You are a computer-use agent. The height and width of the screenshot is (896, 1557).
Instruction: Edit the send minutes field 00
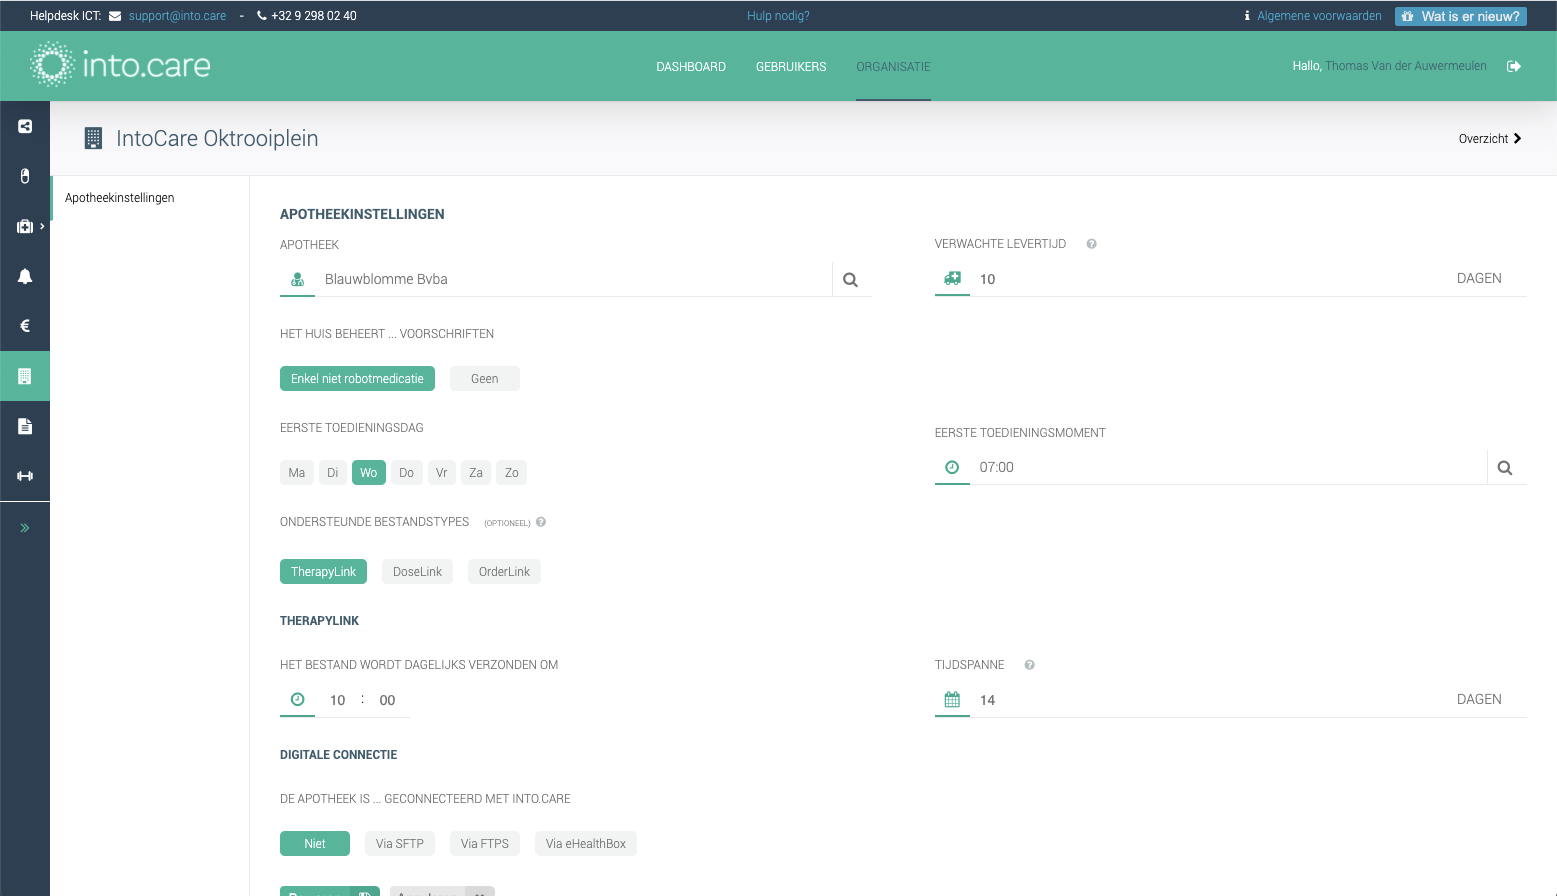pos(388,700)
